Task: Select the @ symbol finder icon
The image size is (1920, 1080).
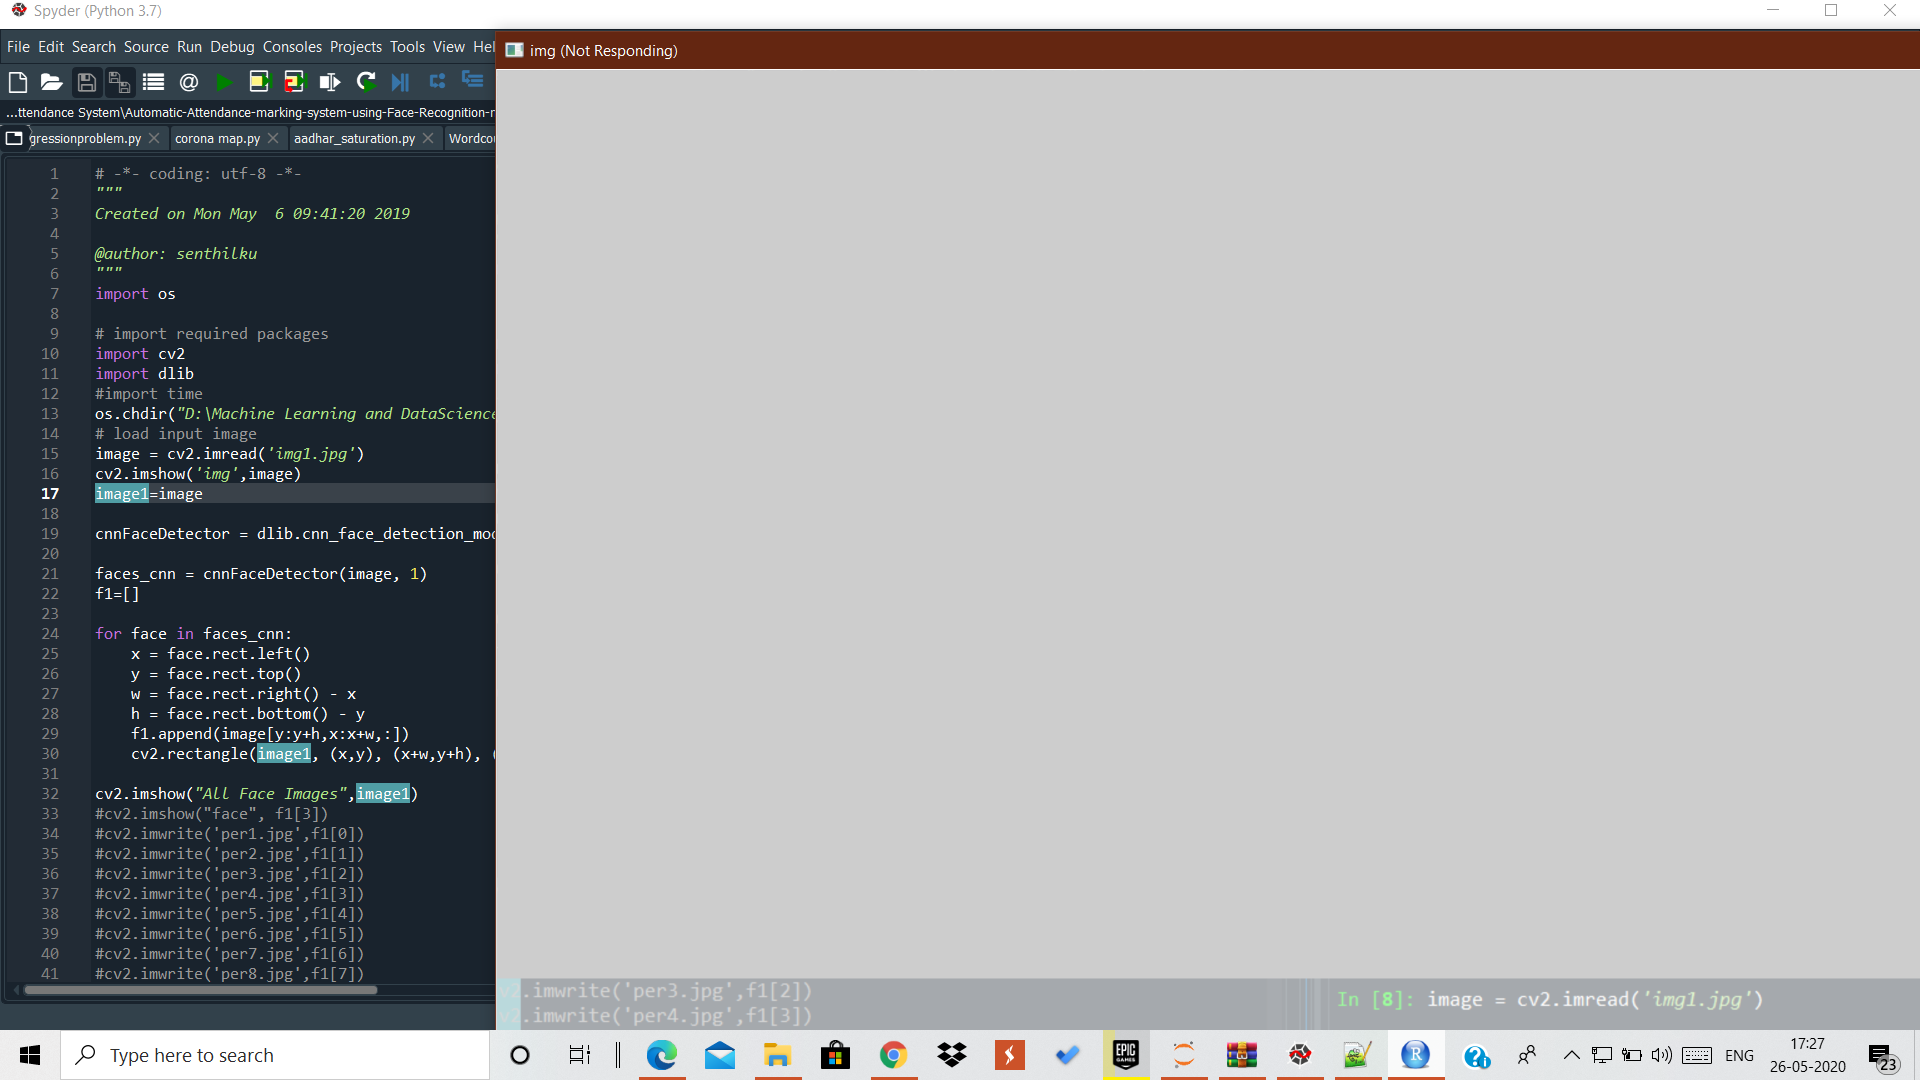Action: (189, 82)
